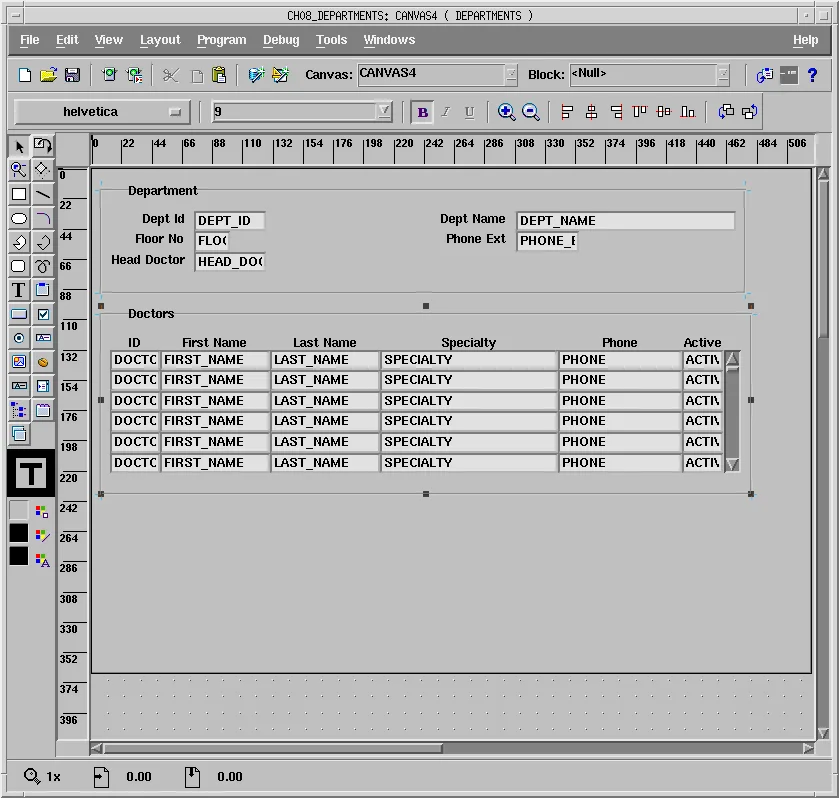The width and height of the screenshot is (839, 798).
Task: Choose the Ellipse tool
Action: 19,218
